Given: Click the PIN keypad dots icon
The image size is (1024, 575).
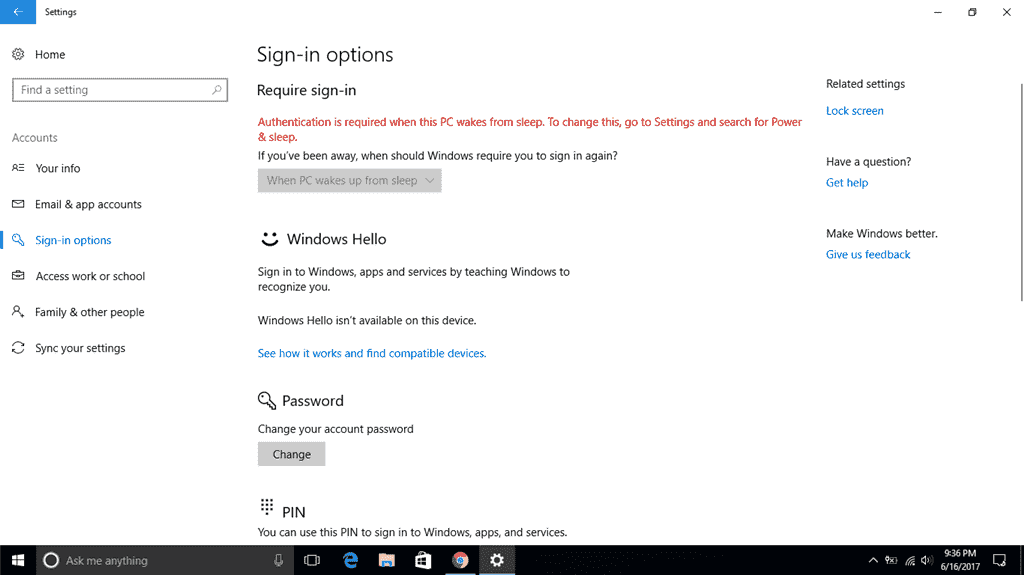Looking at the screenshot, I should (266, 506).
